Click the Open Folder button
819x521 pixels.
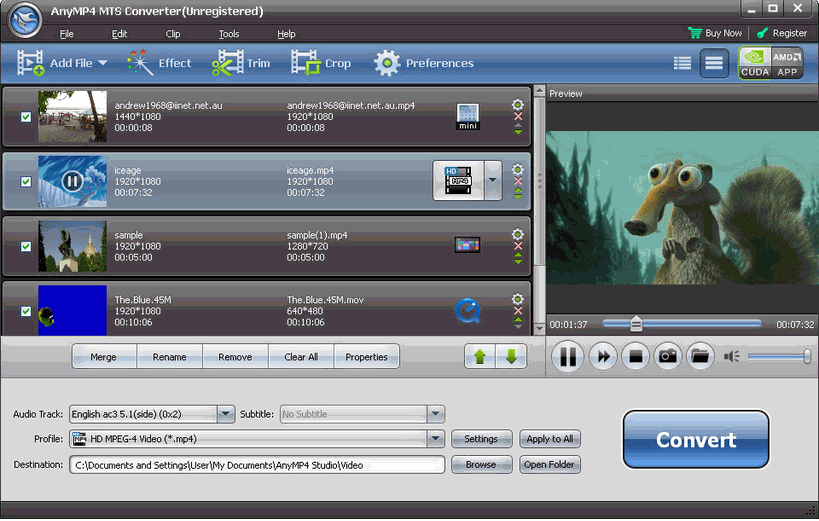point(549,465)
